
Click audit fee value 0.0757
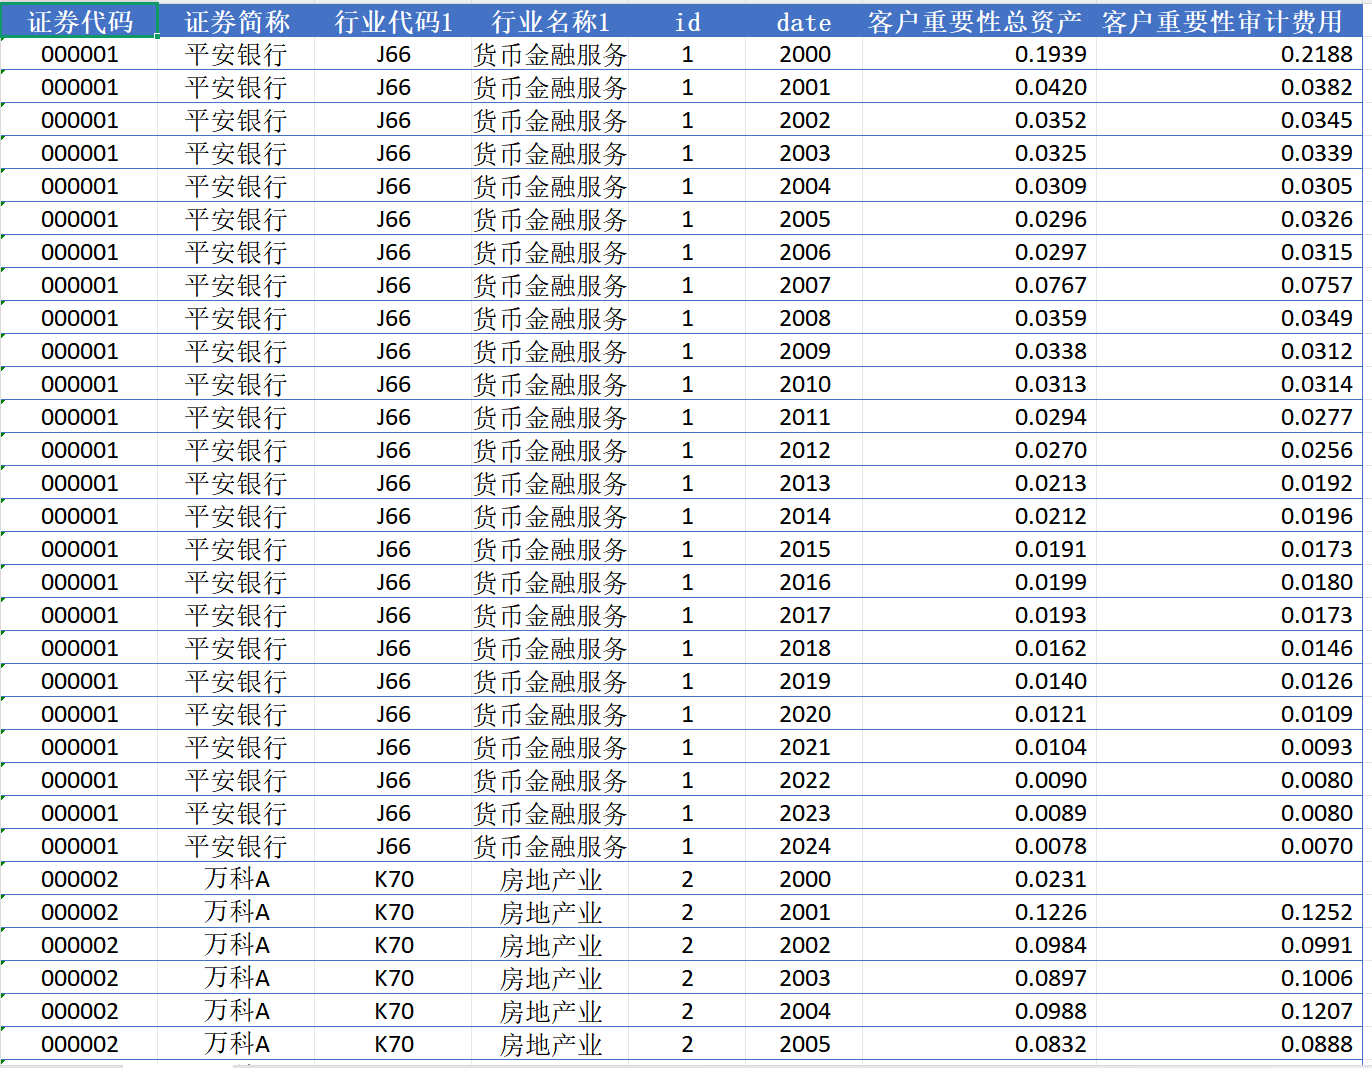pyautogui.click(x=1229, y=285)
